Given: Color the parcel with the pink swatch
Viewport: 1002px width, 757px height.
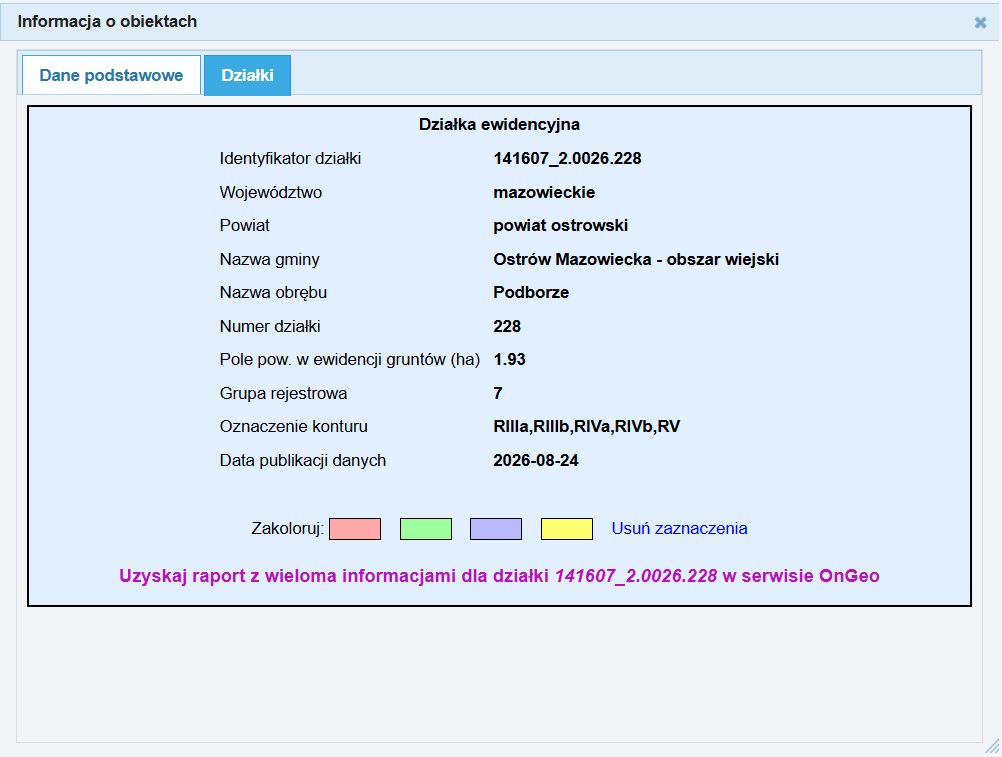Looking at the screenshot, I should 355,529.
